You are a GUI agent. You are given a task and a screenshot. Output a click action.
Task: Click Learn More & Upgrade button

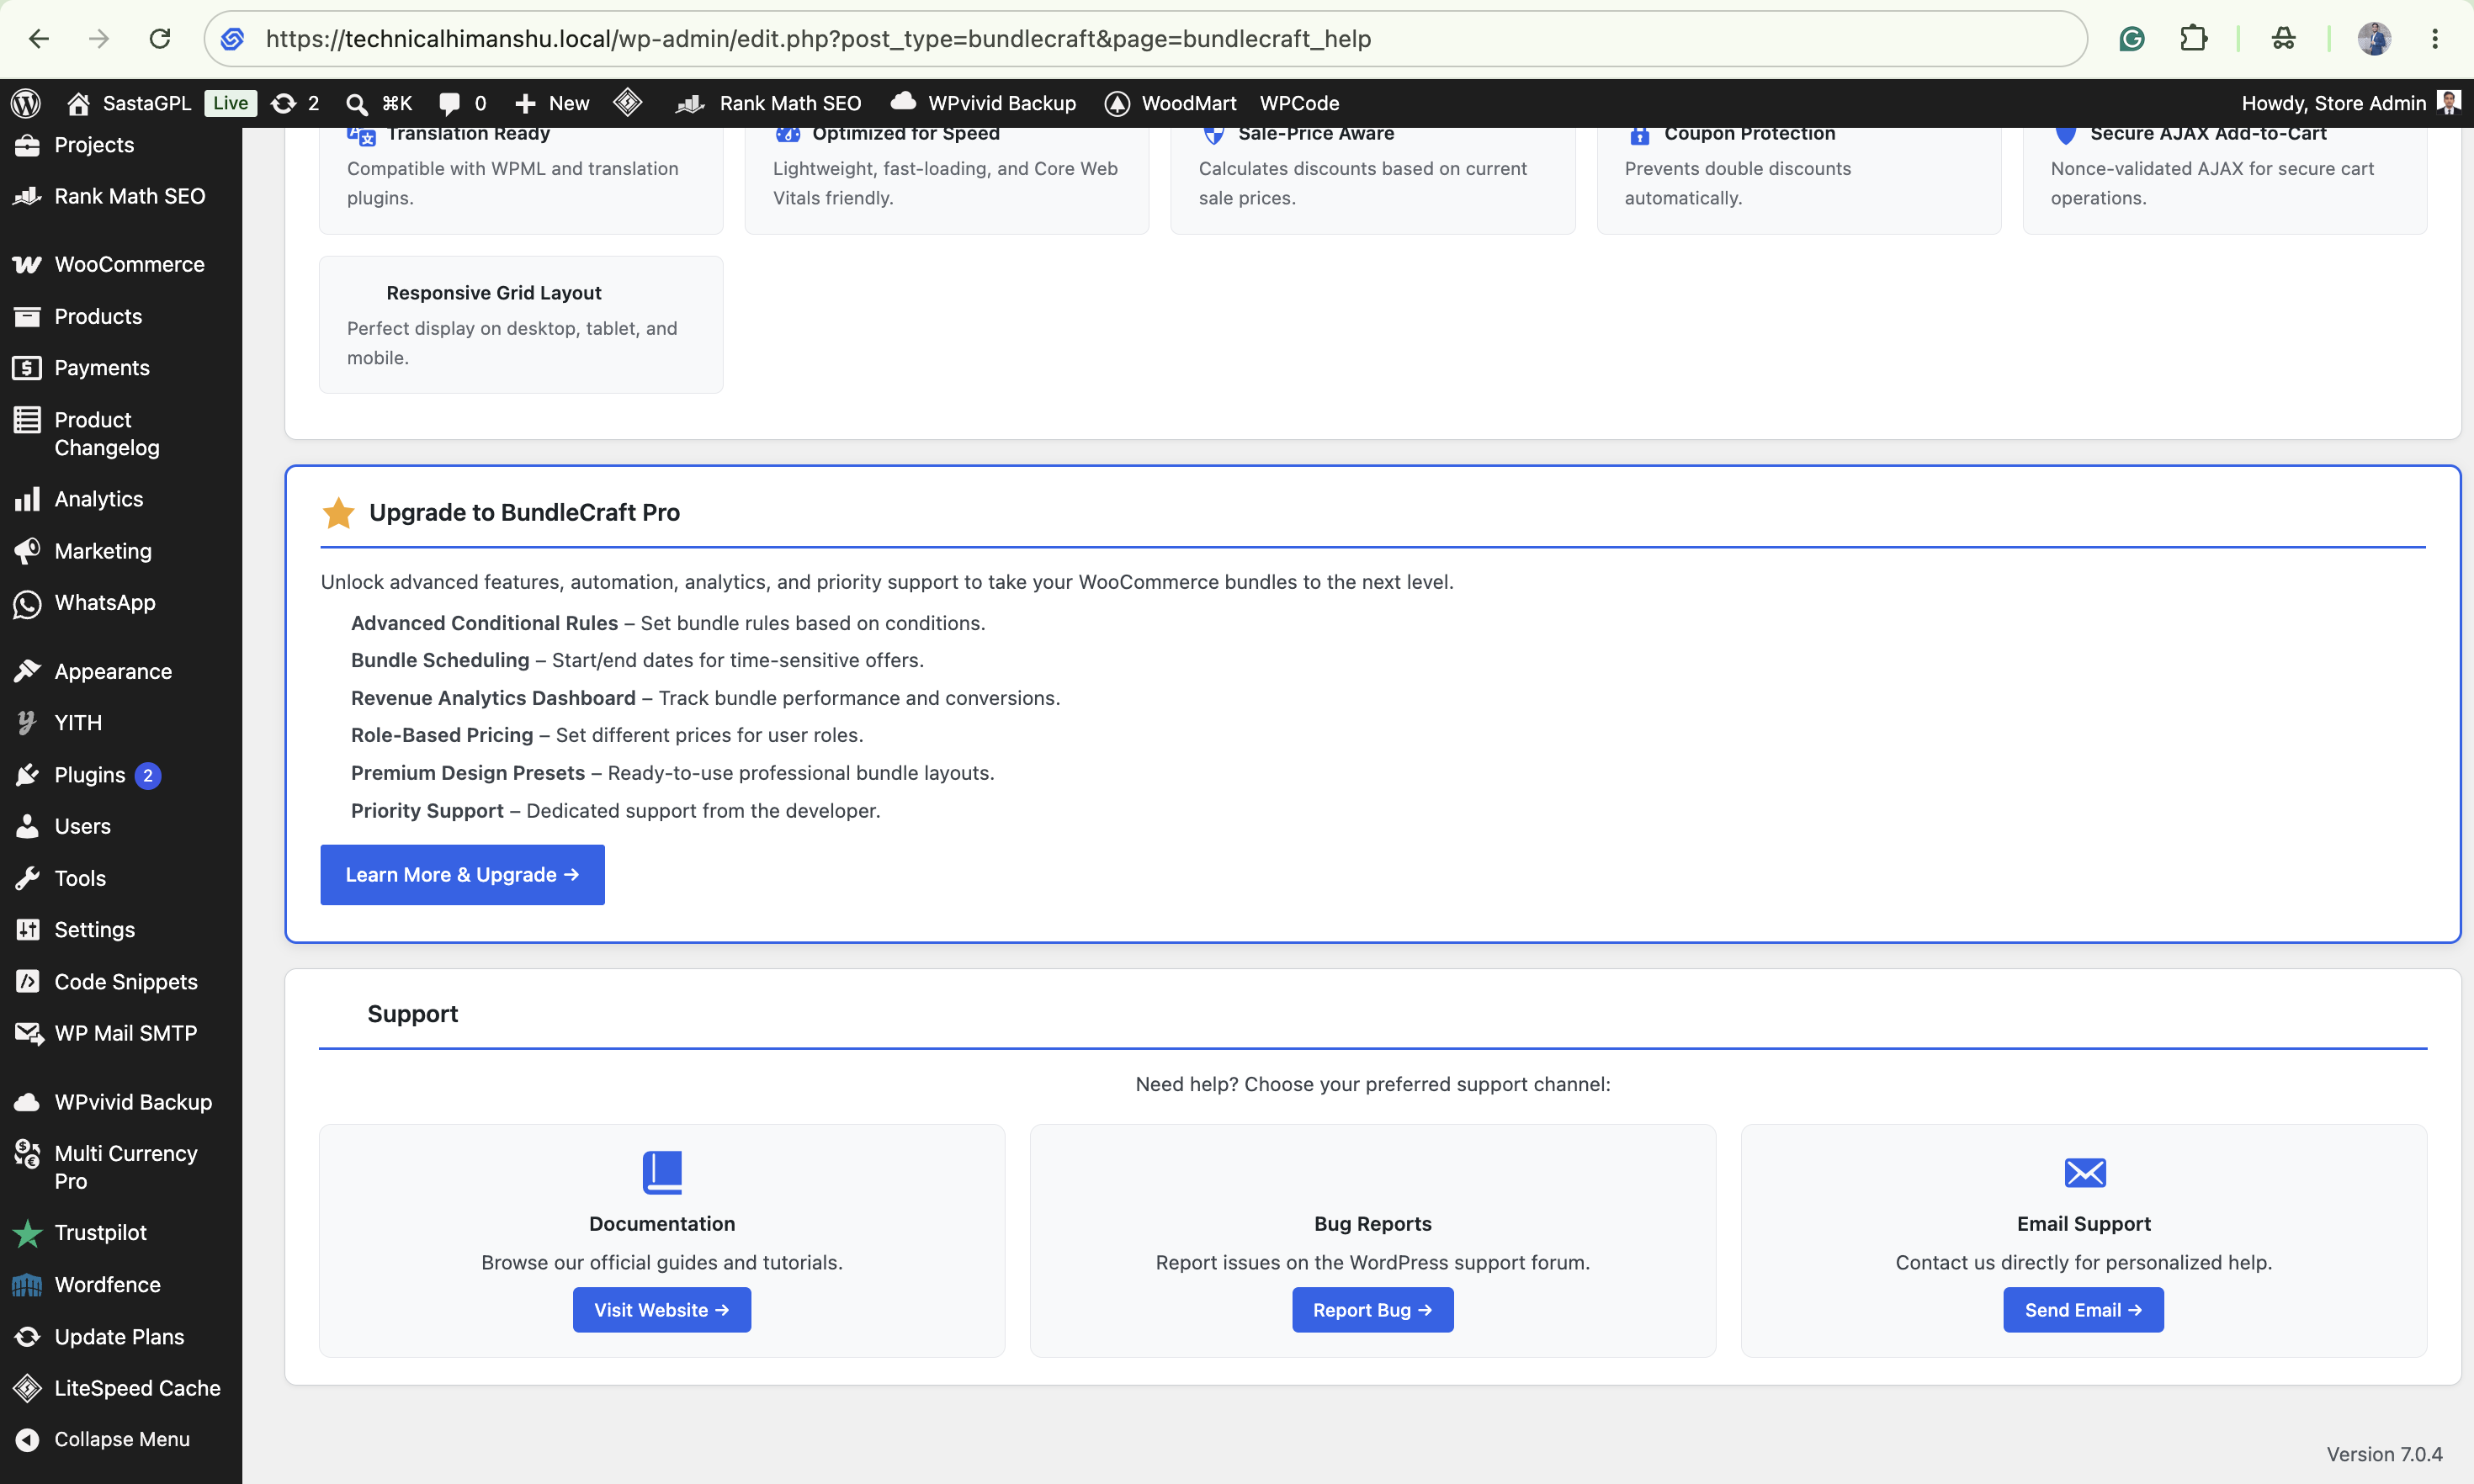point(462,875)
